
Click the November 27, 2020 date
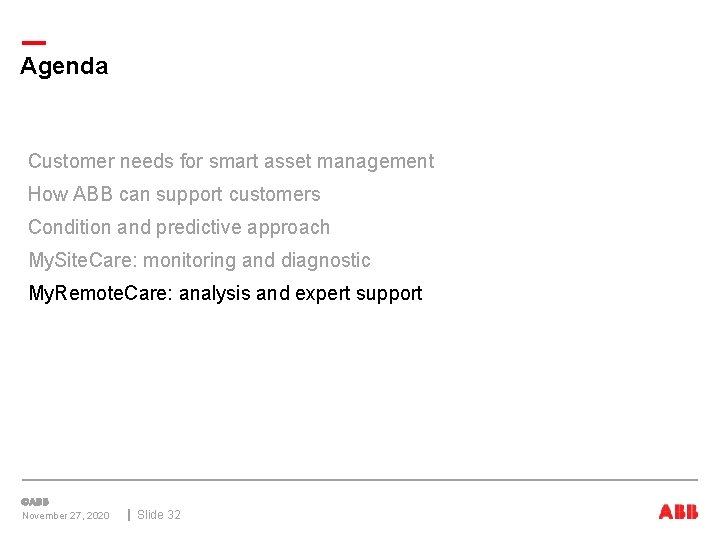66,516
